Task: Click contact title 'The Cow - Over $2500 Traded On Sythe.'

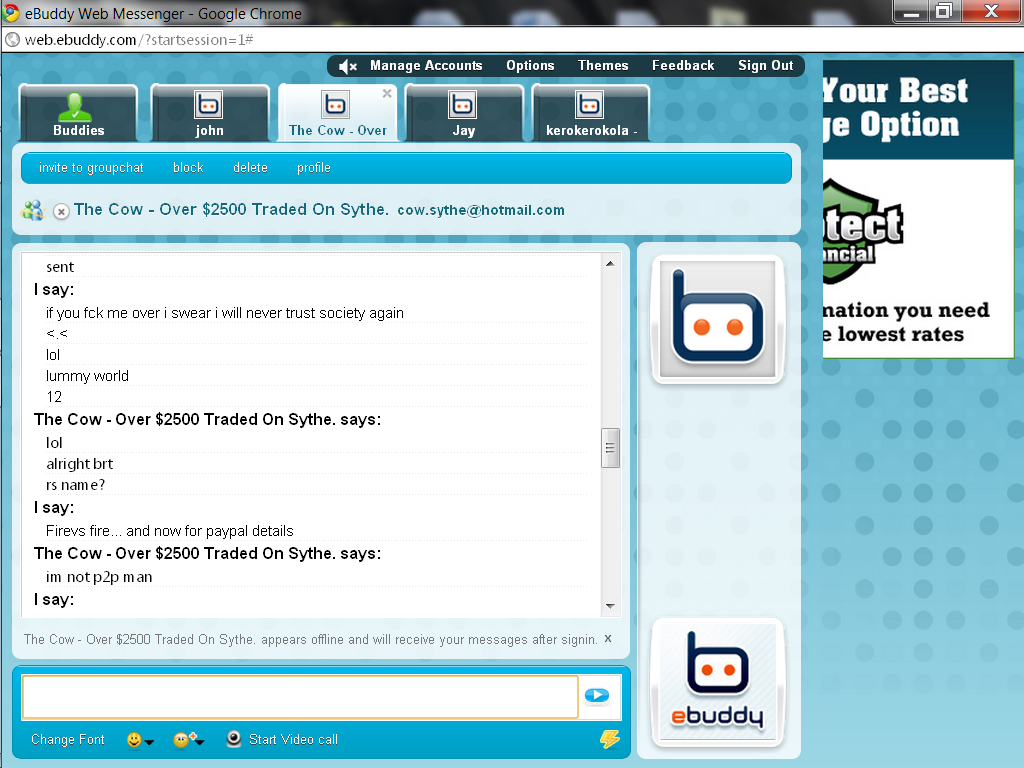Action: point(231,210)
